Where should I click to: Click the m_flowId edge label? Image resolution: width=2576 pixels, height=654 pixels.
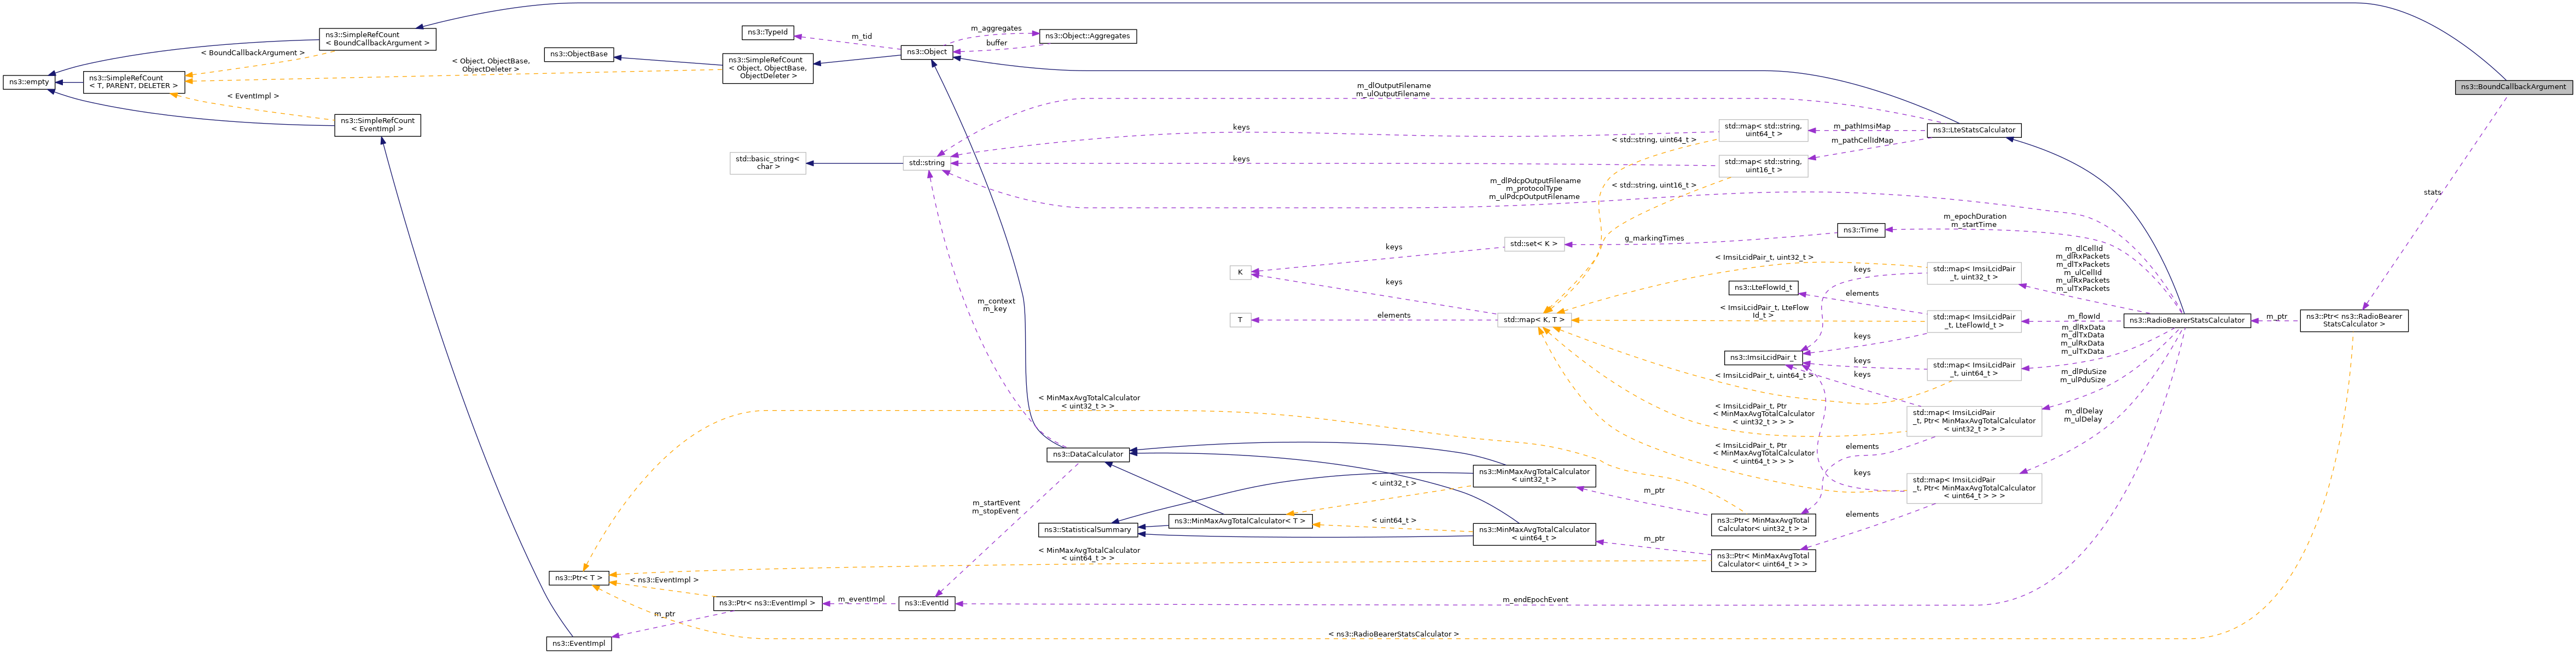(2084, 316)
